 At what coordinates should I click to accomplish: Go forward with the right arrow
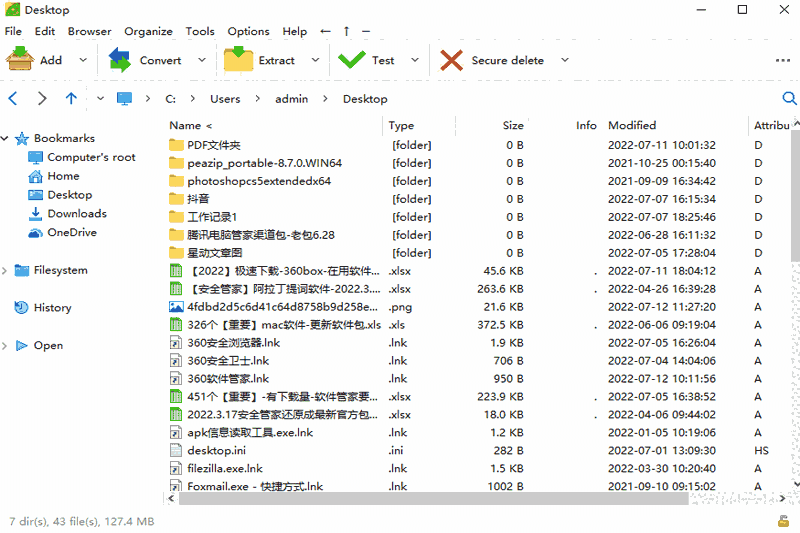coord(42,98)
